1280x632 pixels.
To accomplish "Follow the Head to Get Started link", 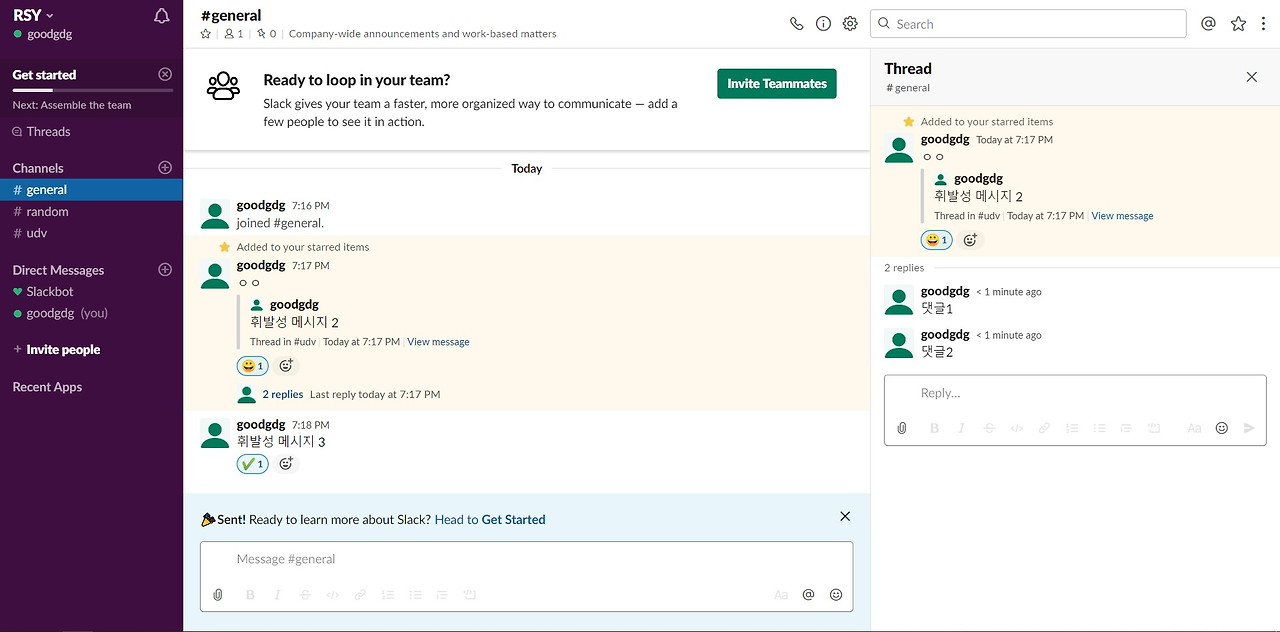I will click(x=490, y=520).
